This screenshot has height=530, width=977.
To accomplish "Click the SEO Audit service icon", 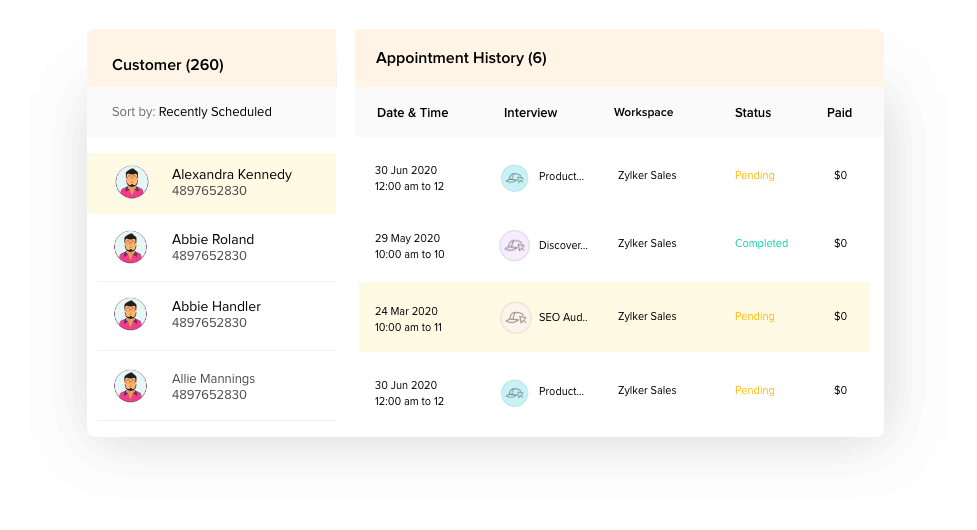I will [514, 317].
